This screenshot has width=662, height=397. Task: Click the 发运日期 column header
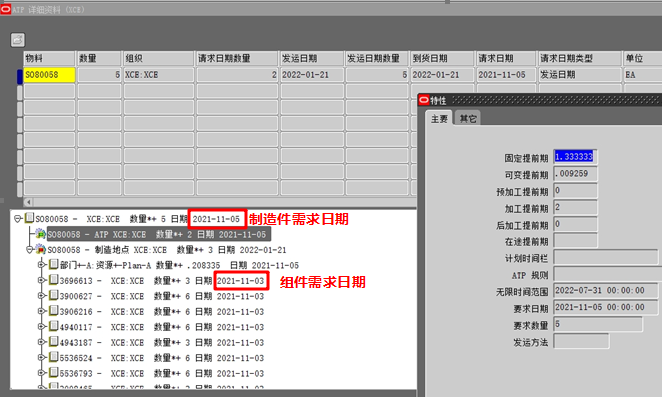(312, 58)
